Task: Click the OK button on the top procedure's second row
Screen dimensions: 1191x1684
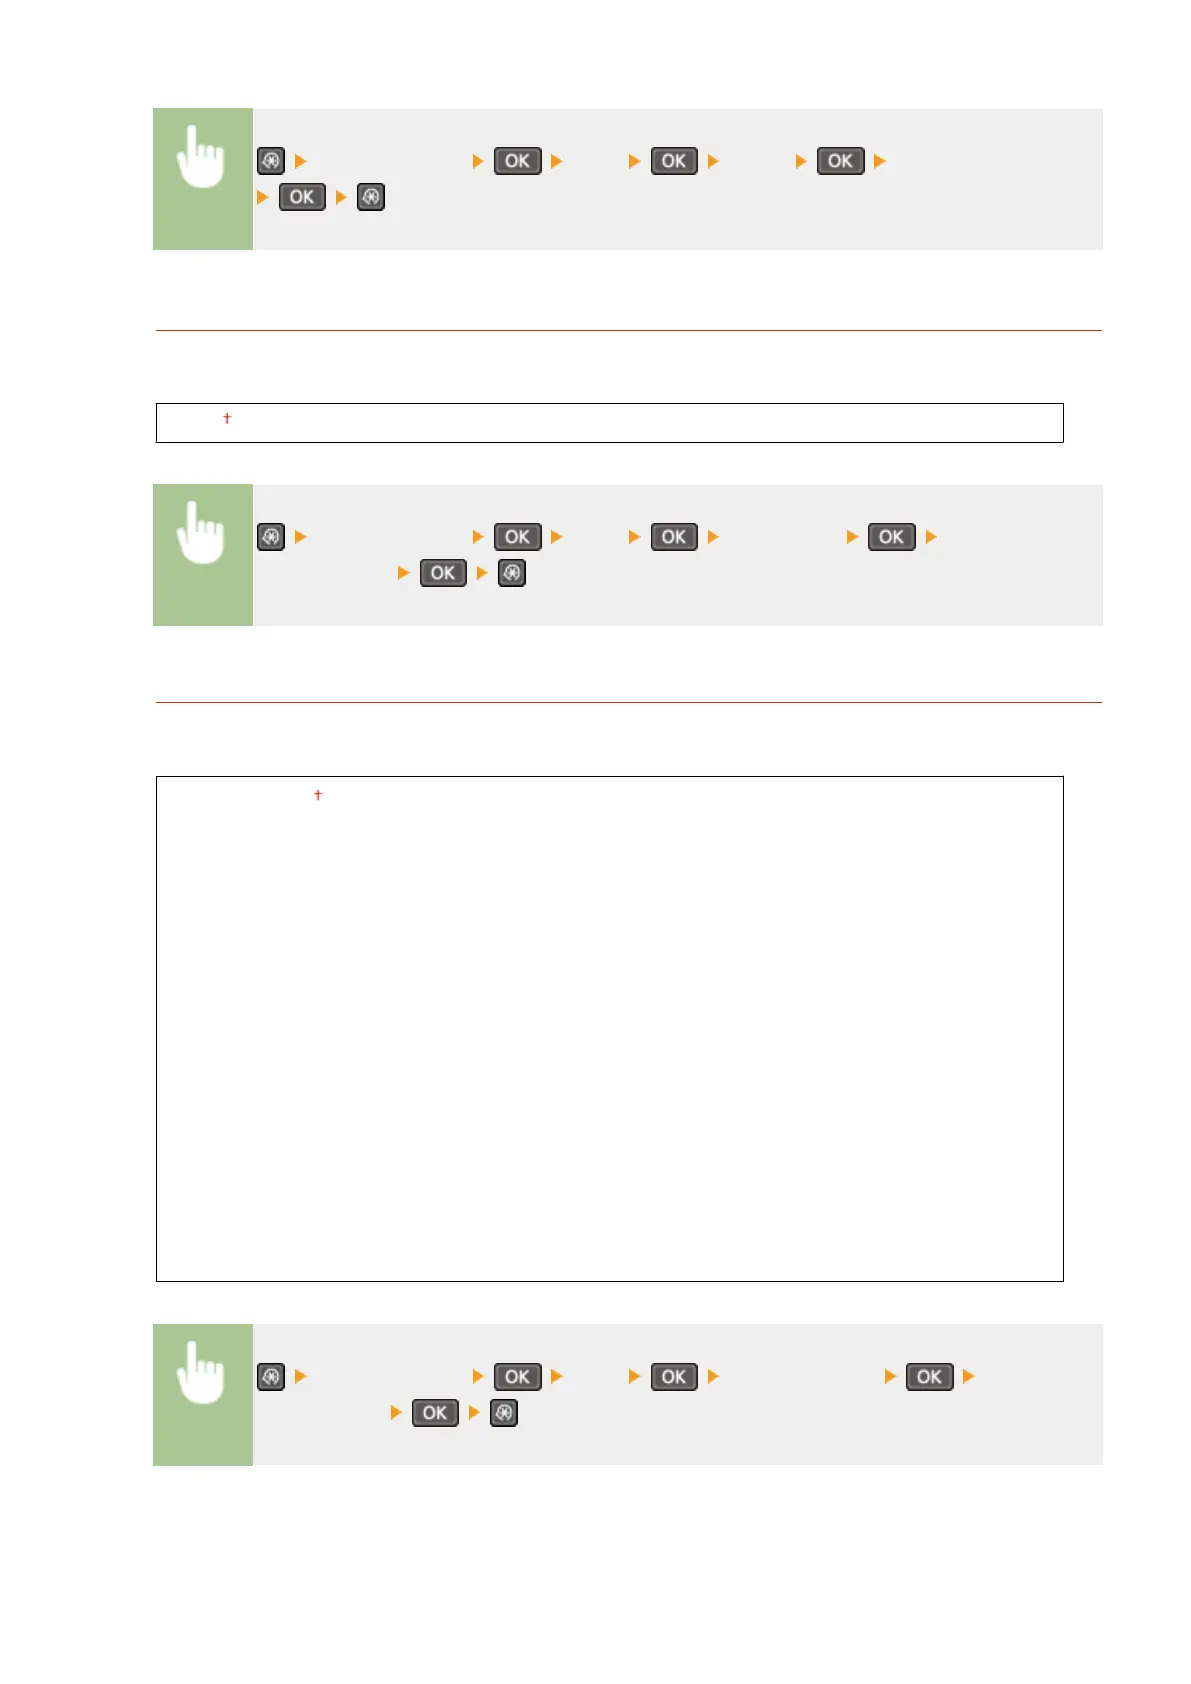Action: [x=302, y=197]
